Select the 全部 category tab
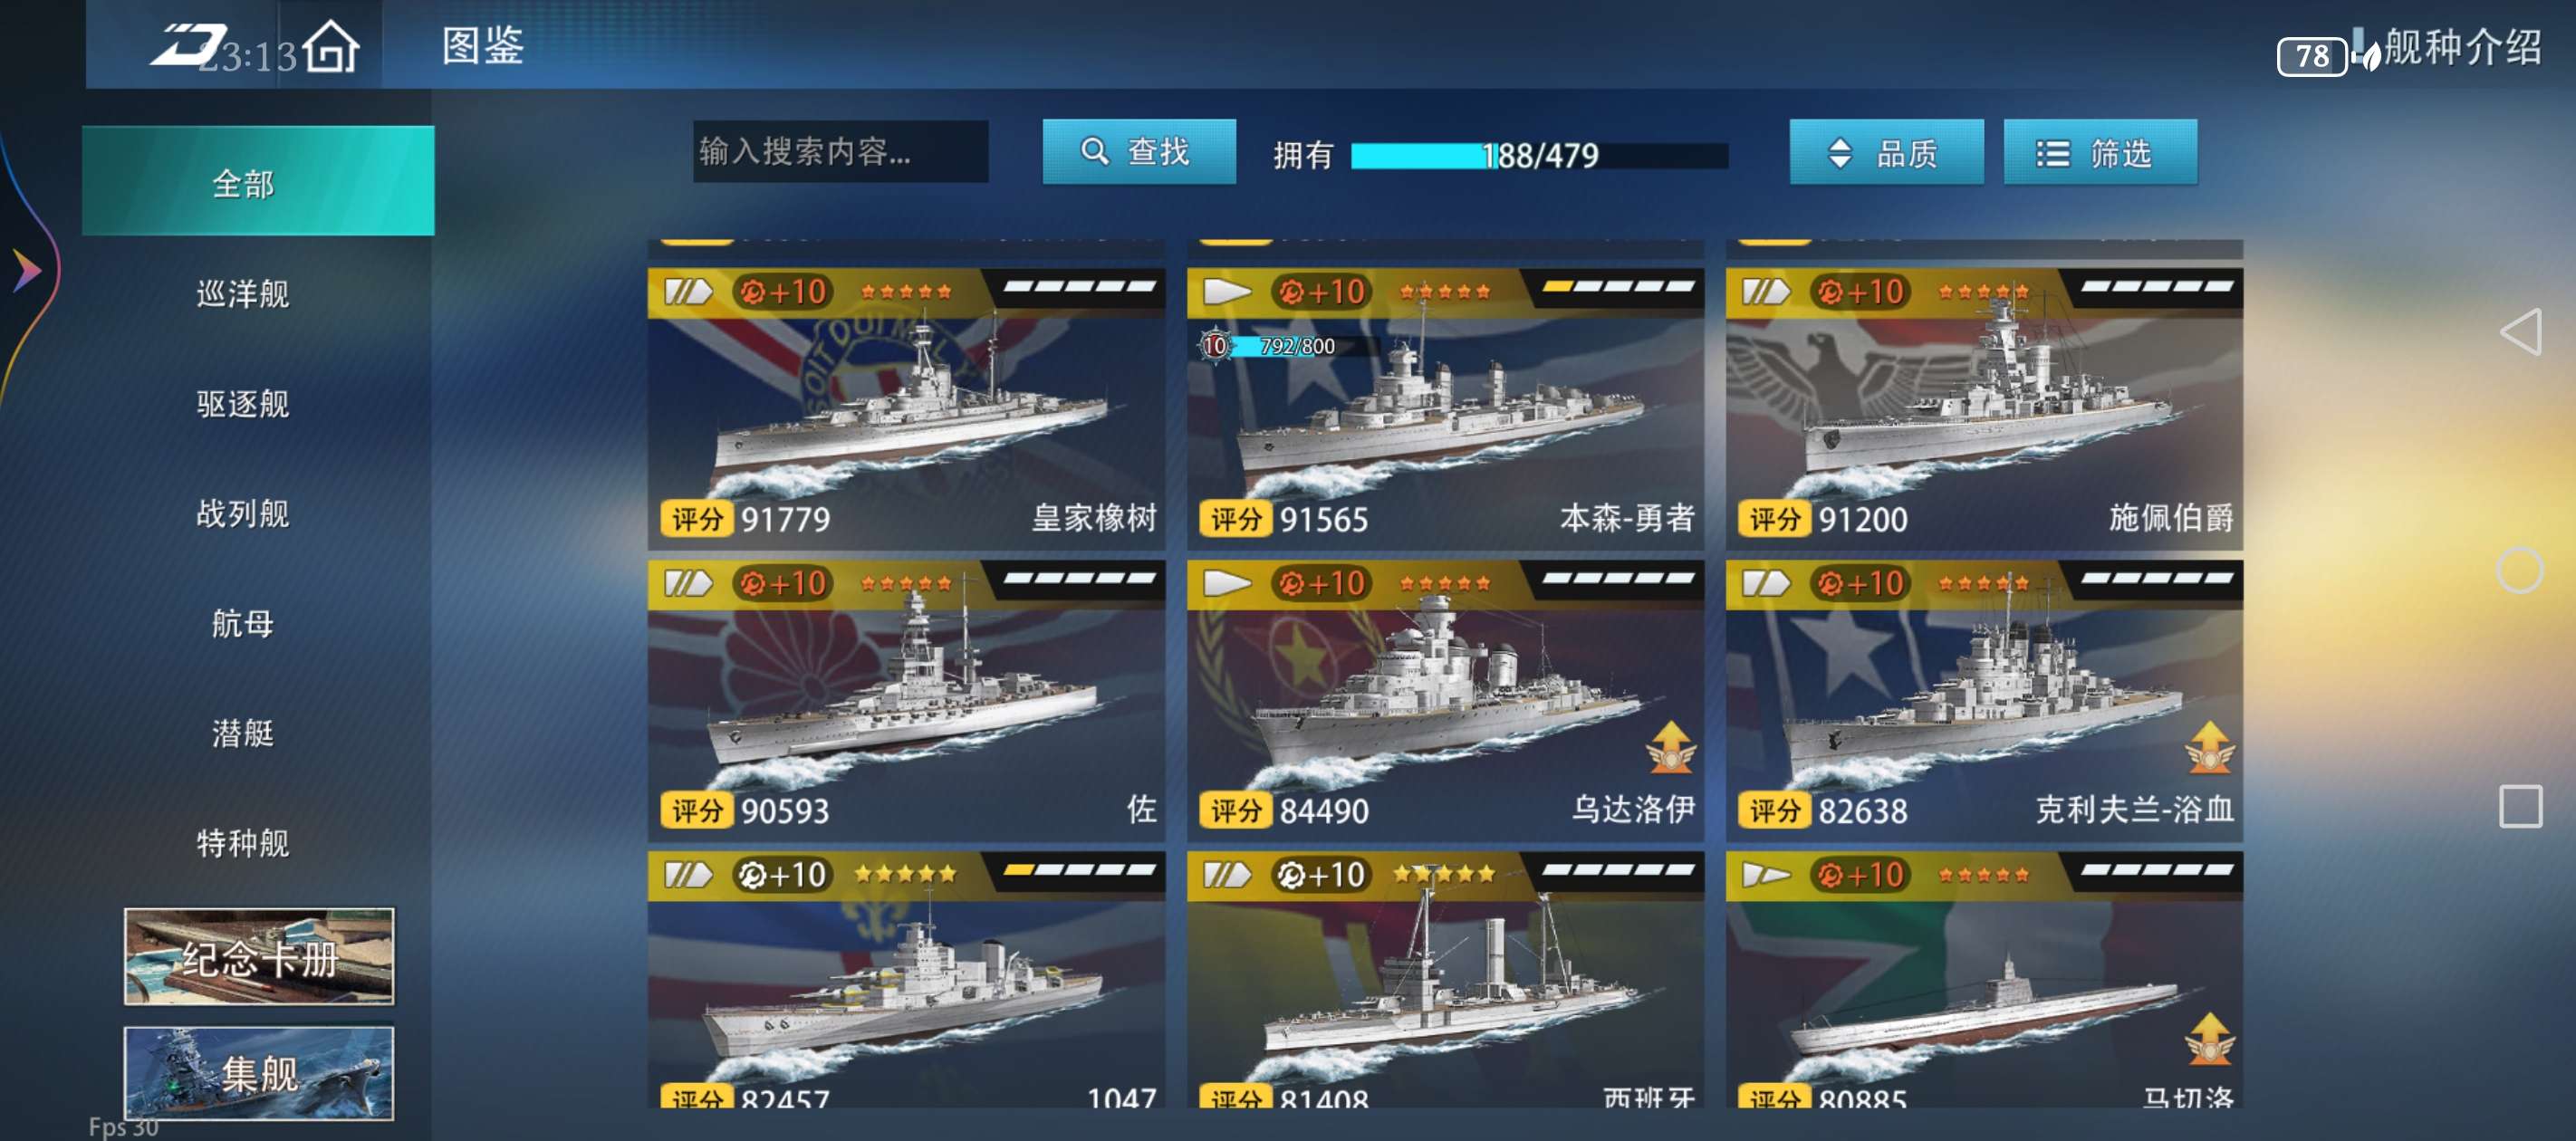Screen dimensions: 2576x1141 (258, 182)
